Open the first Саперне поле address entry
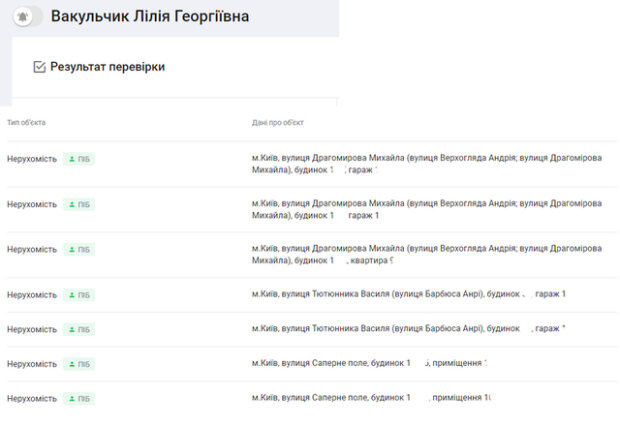Viewport: 620px width, 426px height. pyautogui.click(x=368, y=363)
